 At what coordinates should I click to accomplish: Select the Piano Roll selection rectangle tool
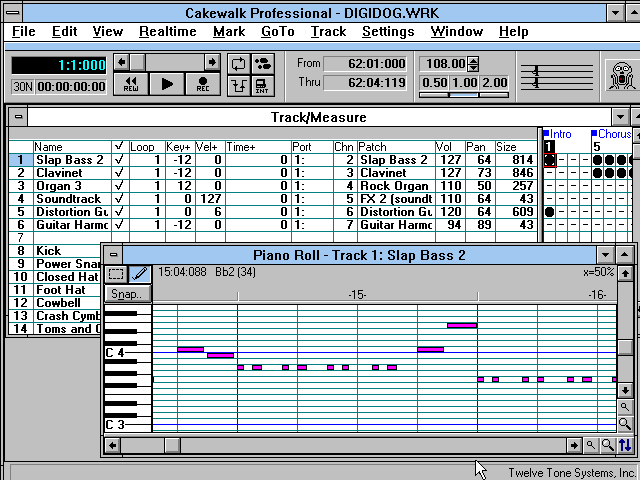tap(116, 274)
